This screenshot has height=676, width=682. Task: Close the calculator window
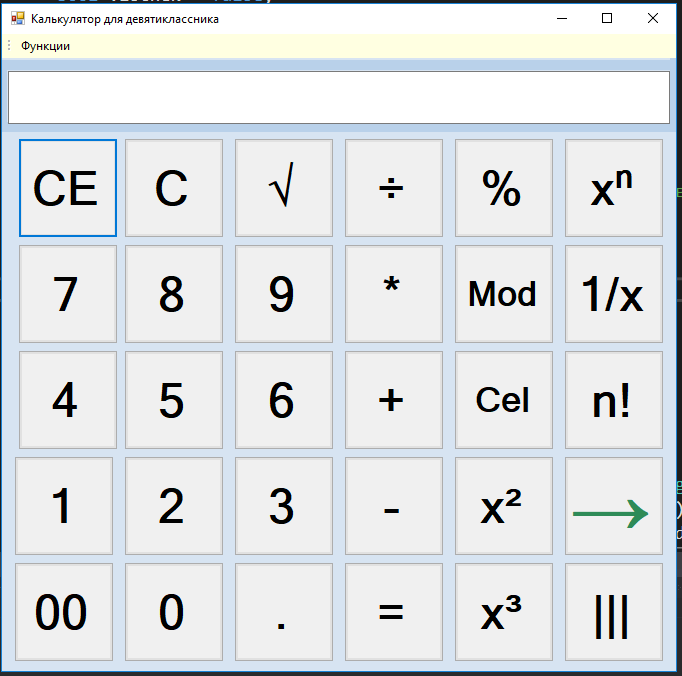652,18
